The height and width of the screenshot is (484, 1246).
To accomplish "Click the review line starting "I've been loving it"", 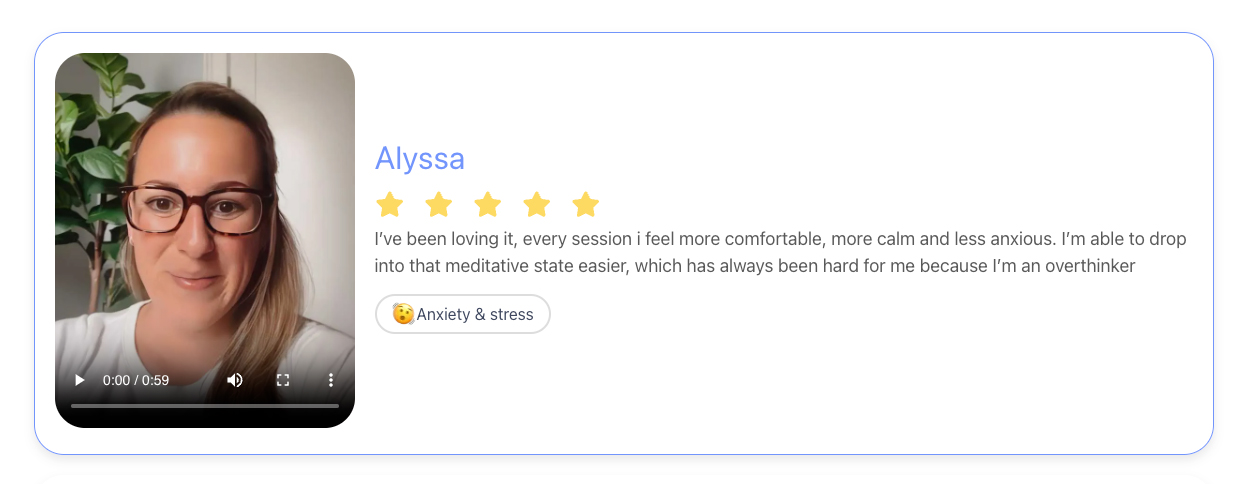I will (x=780, y=240).
